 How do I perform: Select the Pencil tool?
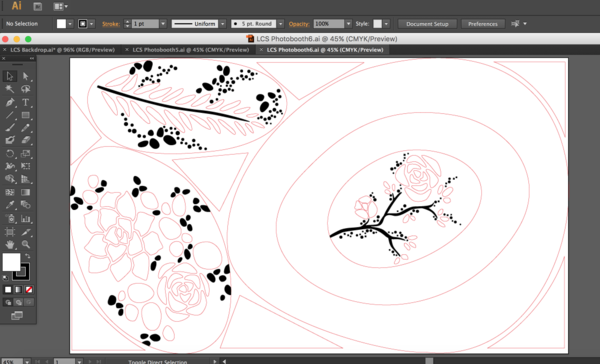point(26,127)
